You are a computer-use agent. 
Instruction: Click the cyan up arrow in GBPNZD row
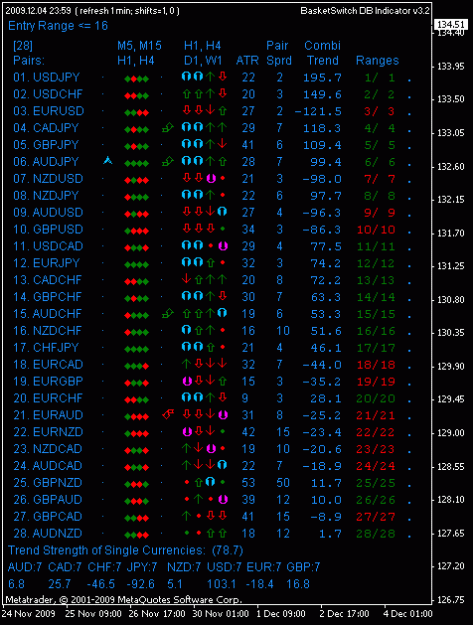click(x=210, y=482)
